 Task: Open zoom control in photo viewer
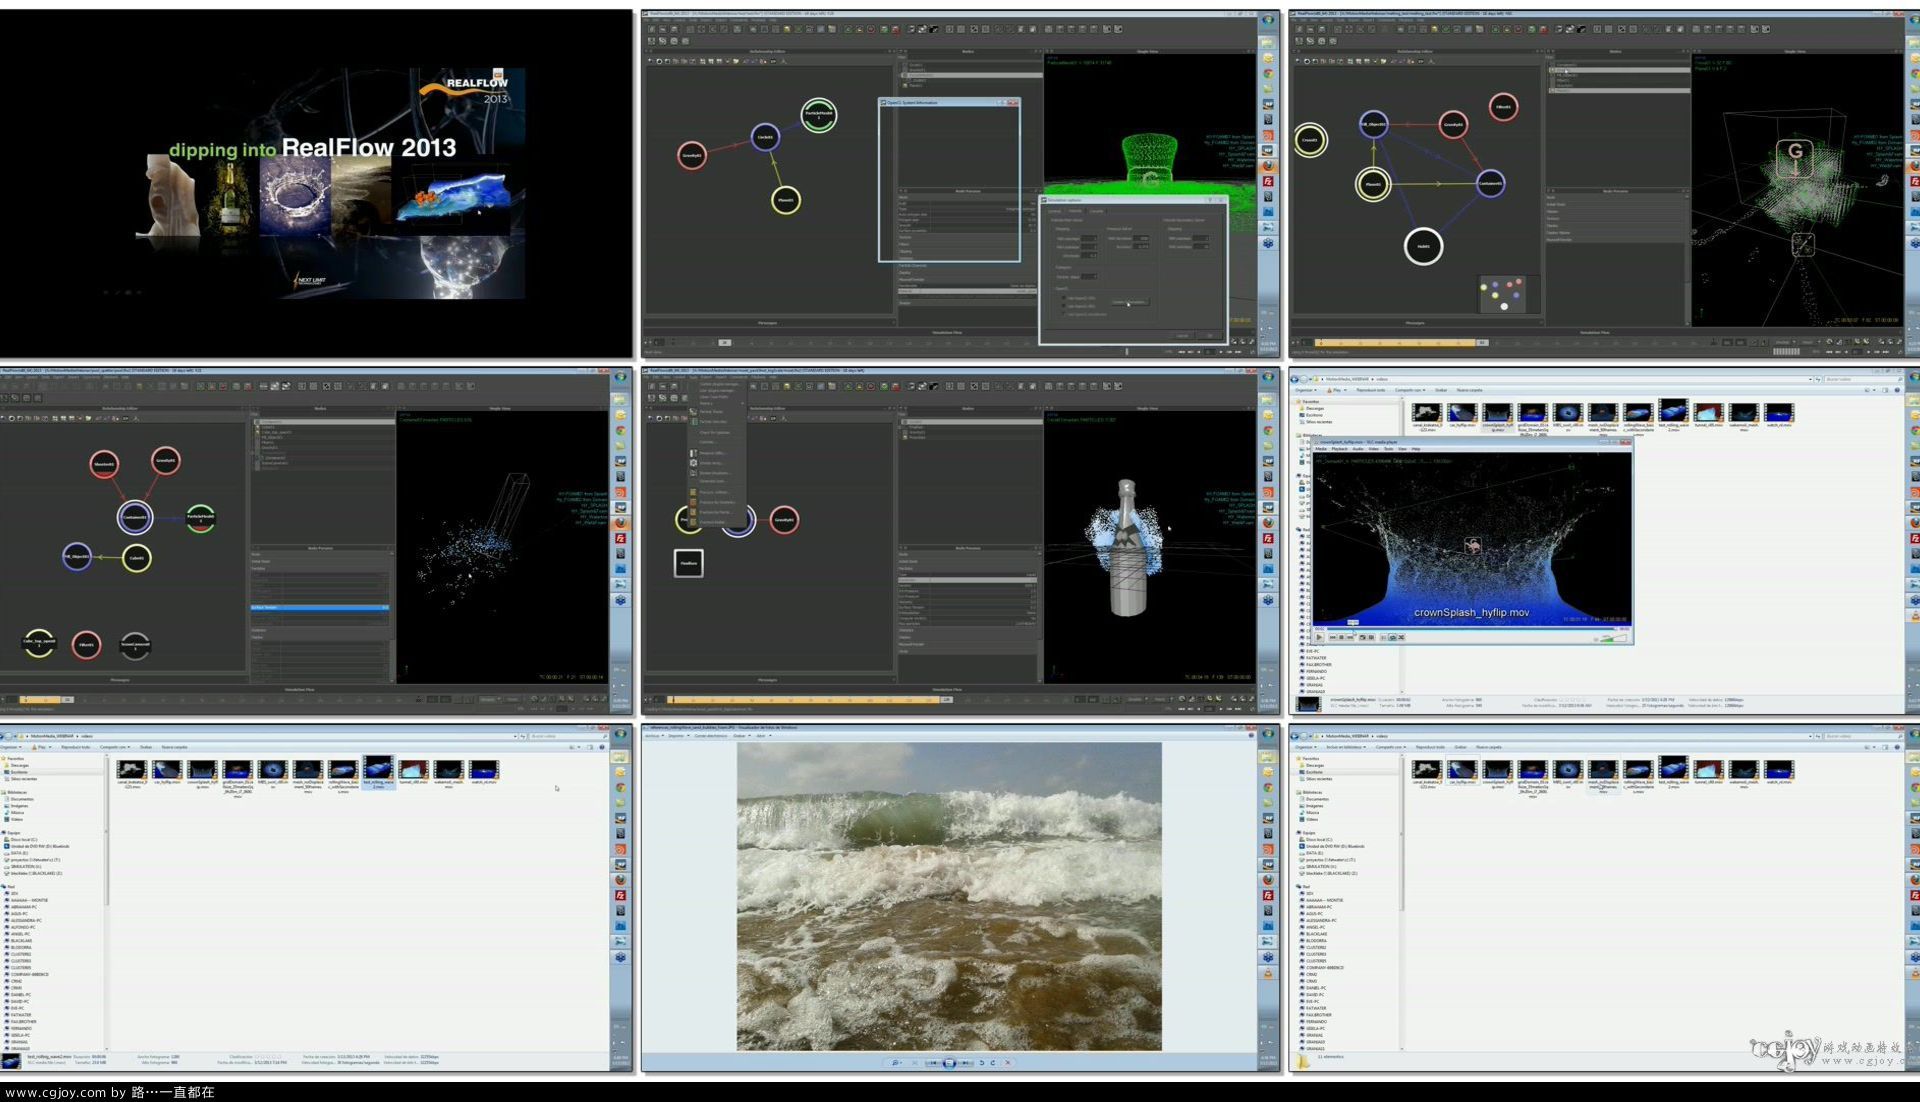tap(897, 1063)
